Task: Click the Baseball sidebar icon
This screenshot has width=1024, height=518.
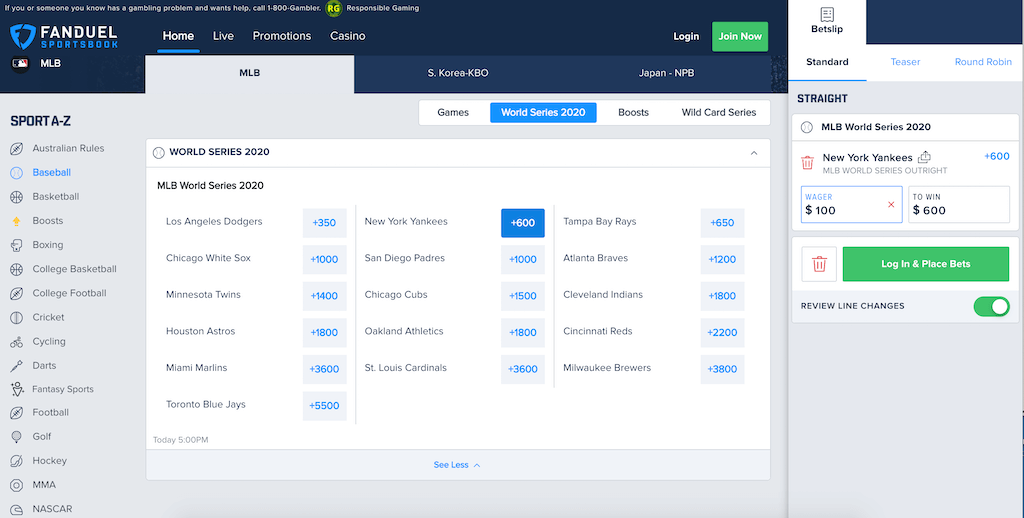Action: (x=17, y=173)
